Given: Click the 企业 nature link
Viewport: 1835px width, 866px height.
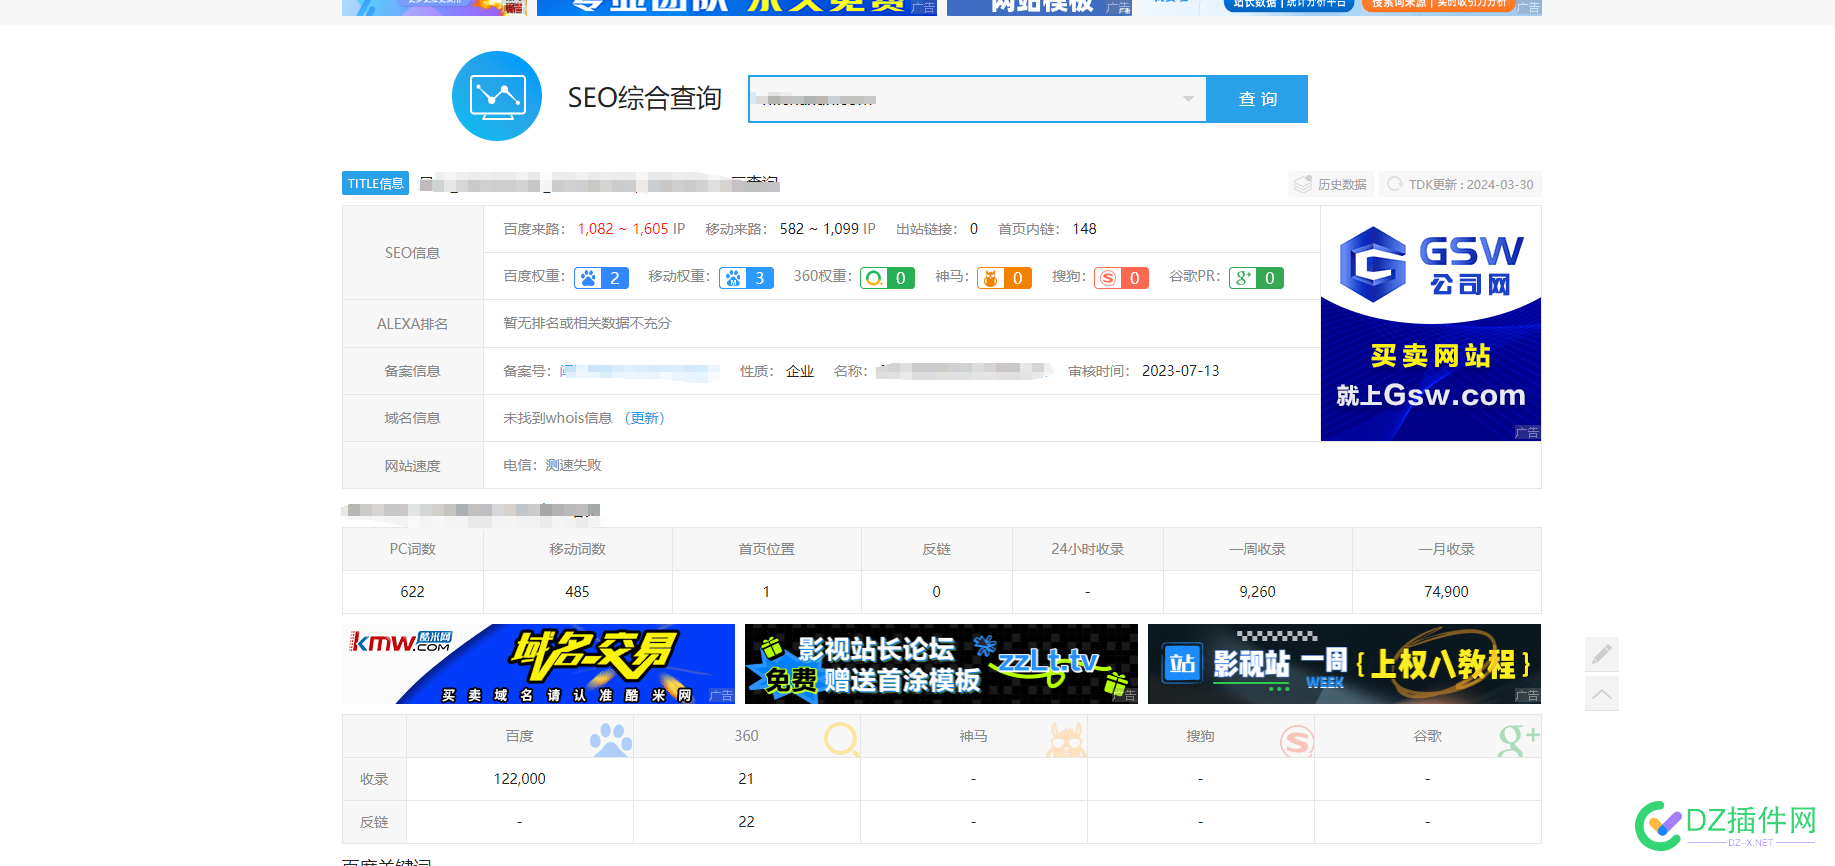Looking at the screenshot, I should (x=800, y=371).
